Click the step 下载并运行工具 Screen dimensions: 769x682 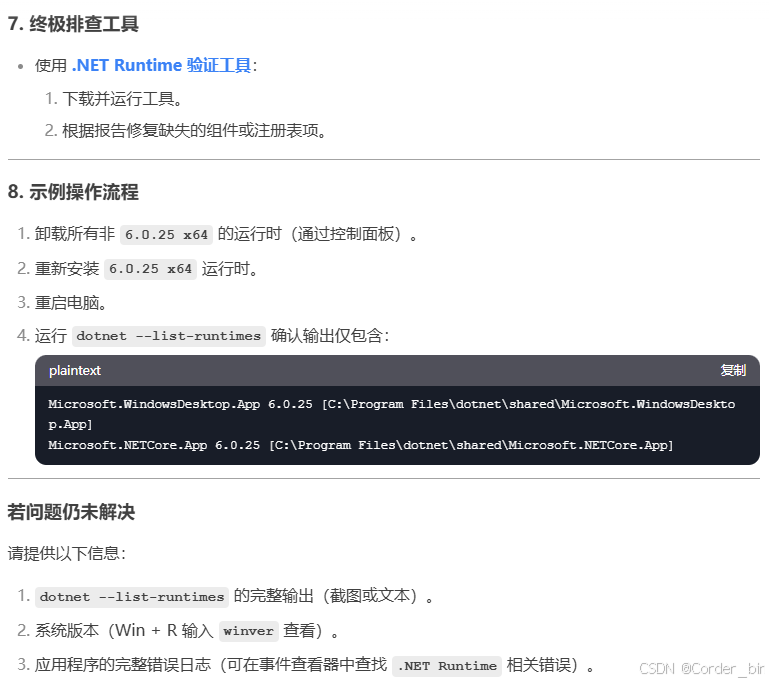pyautogui.click(x=123, y=99)
